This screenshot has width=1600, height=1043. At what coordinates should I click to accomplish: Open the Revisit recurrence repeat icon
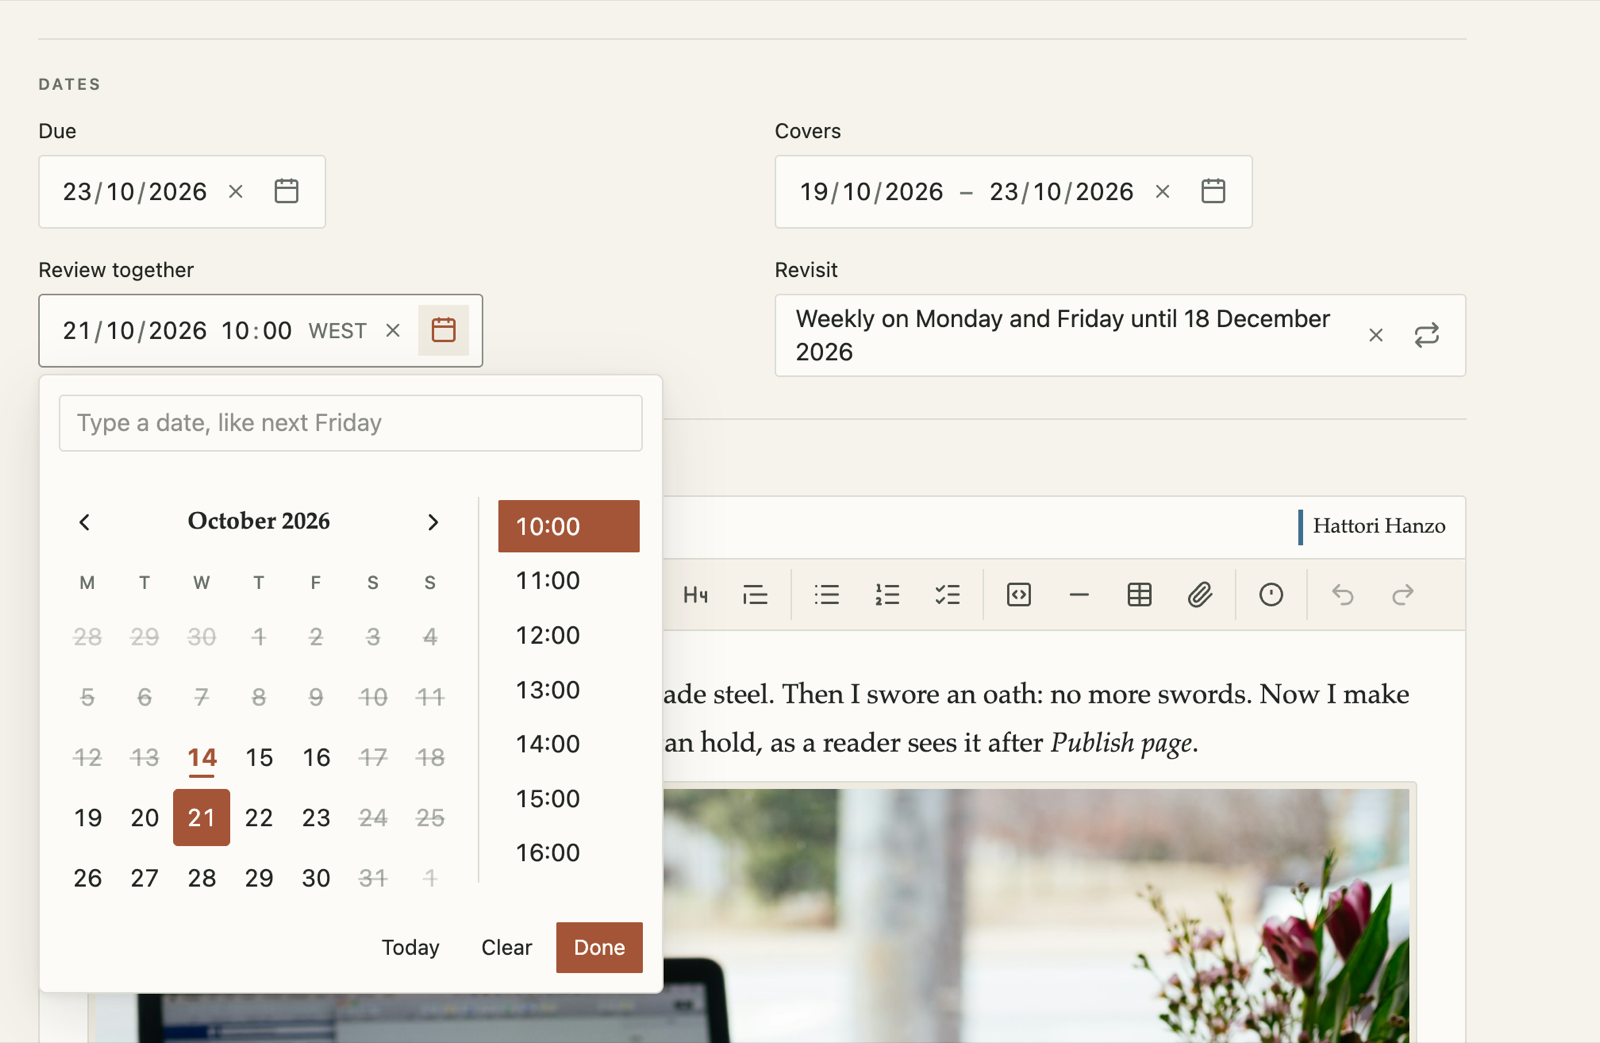point(1427,335)
